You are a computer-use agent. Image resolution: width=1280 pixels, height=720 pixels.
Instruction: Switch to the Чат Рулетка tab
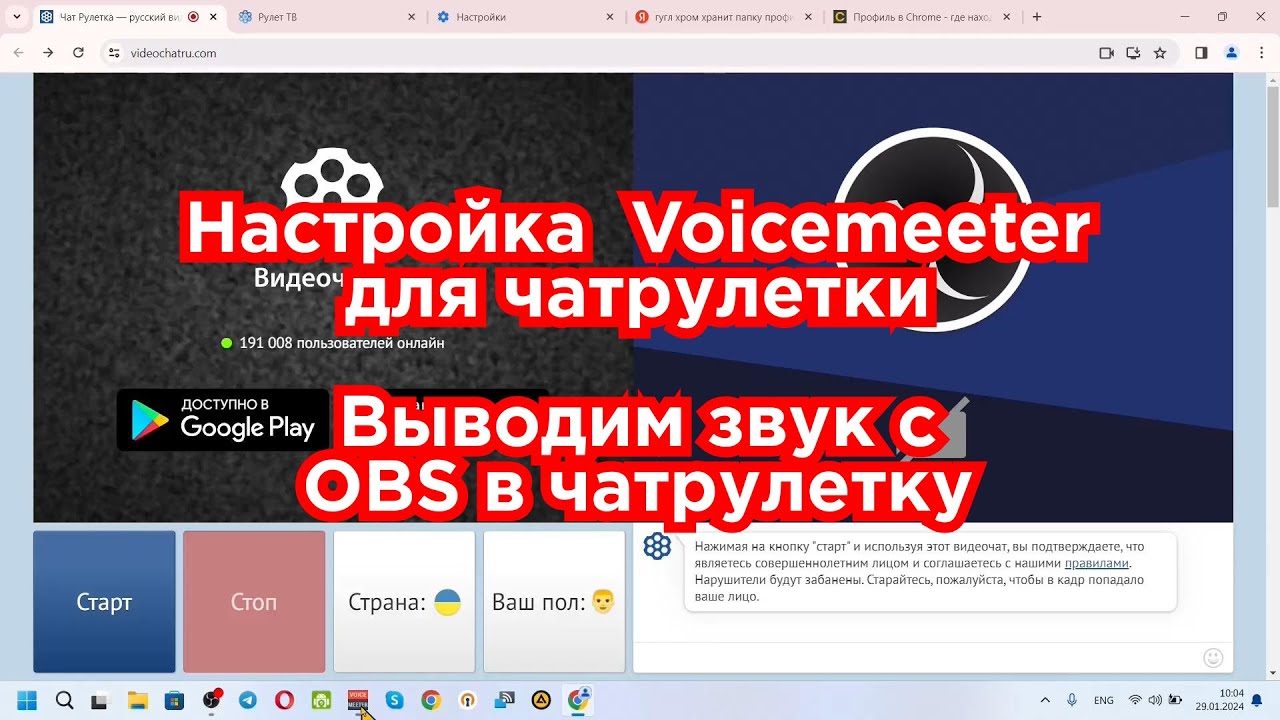pos(128,17)
